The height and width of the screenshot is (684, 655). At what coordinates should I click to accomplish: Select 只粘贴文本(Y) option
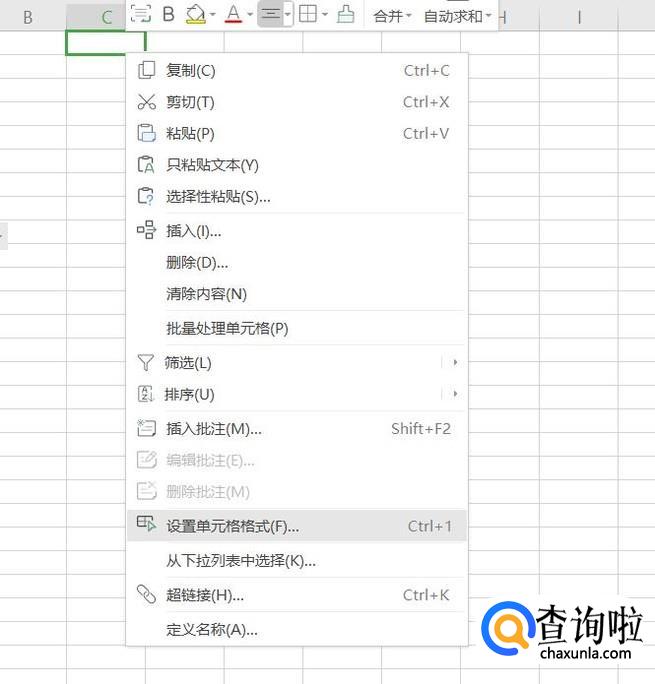pyautogui.click(x=297, y=165)
